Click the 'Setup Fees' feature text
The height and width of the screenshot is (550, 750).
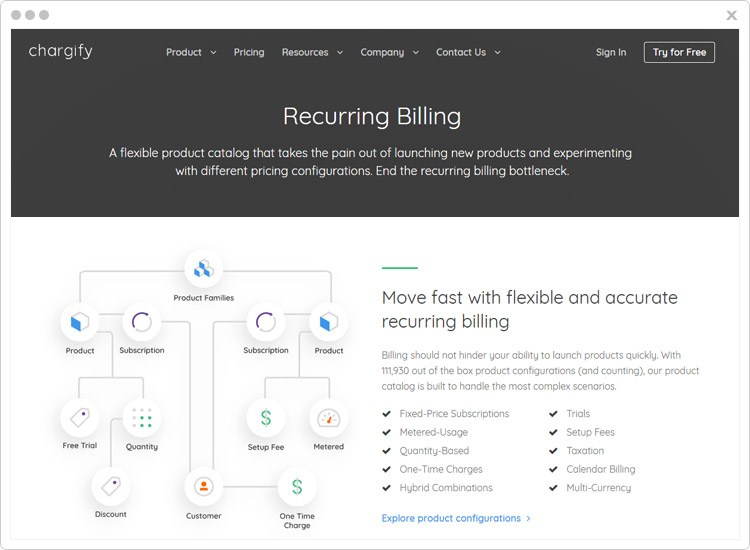590,432
